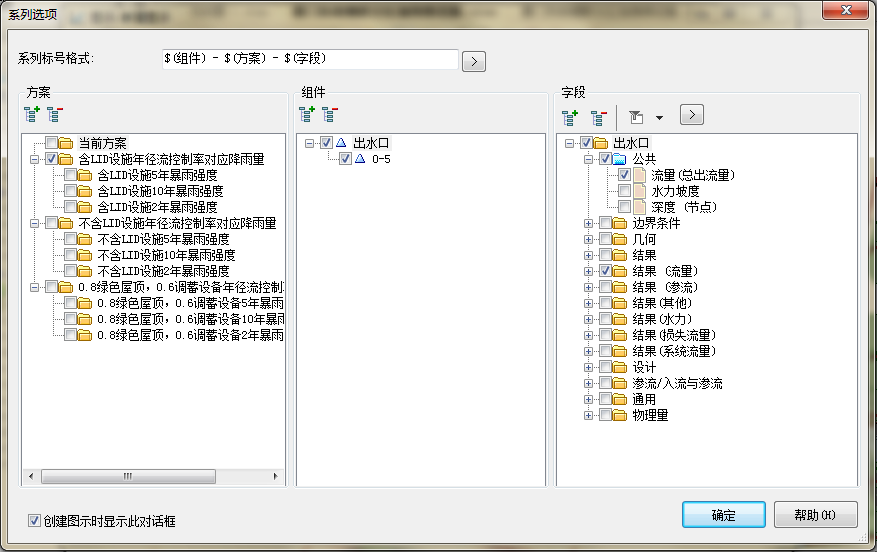Screen dimensions: 877x552
Task: Click folder icon of 结果(水力)
Action: pyautogui.click(x=619, y=319)
